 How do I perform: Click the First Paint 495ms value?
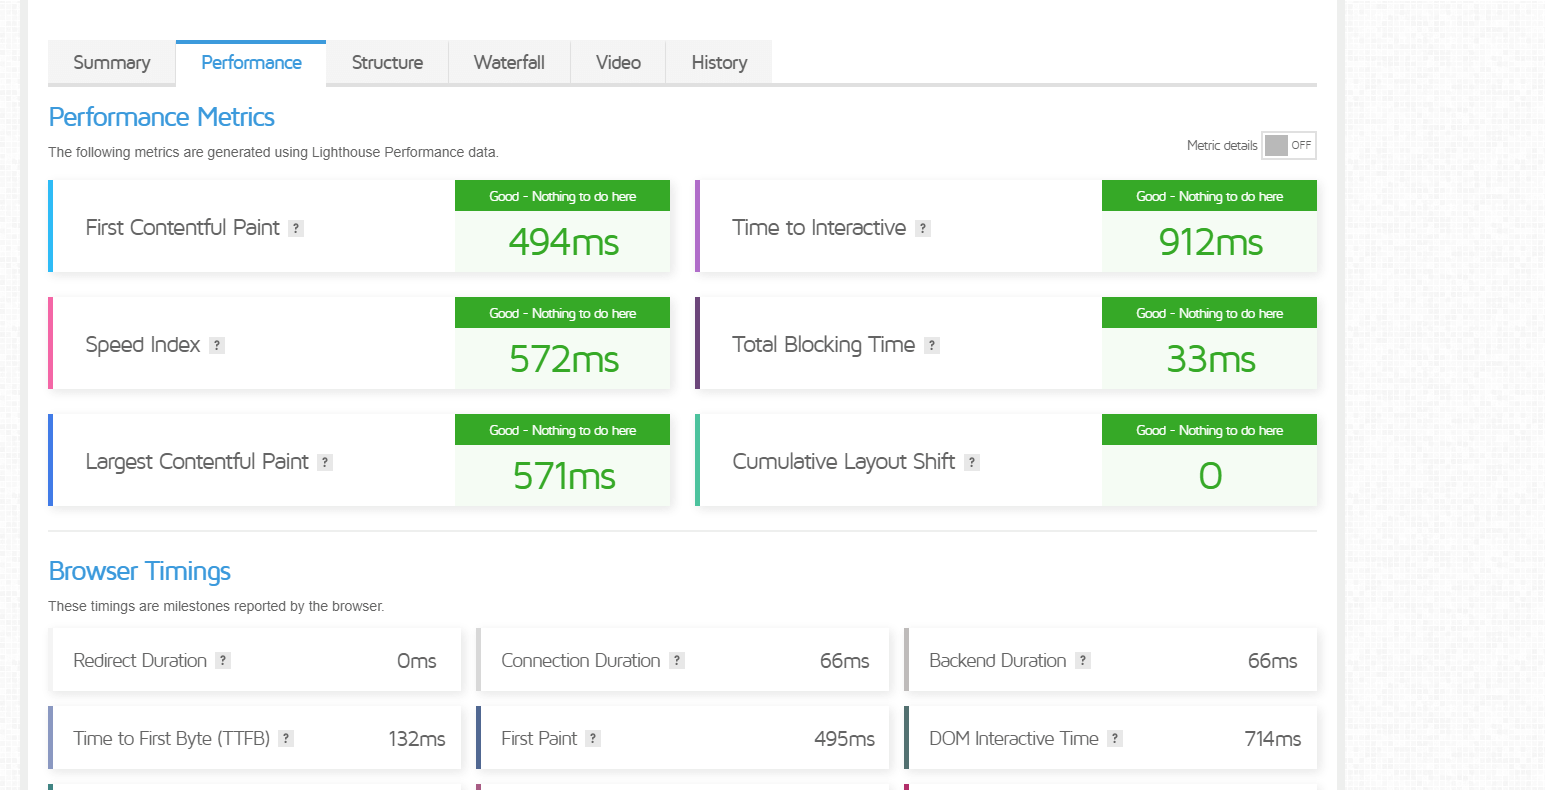click(845, 739)
